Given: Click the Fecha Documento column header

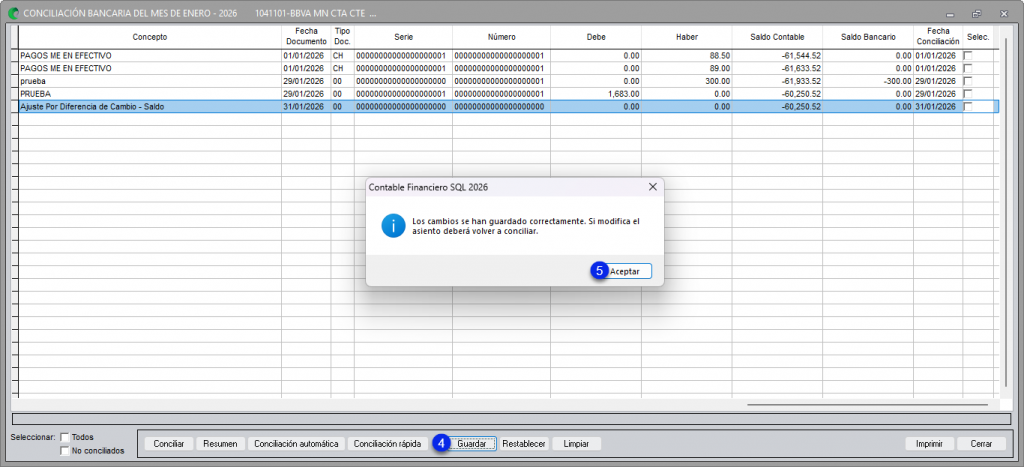Looking at the screenshot, I should tap(306, 37).
